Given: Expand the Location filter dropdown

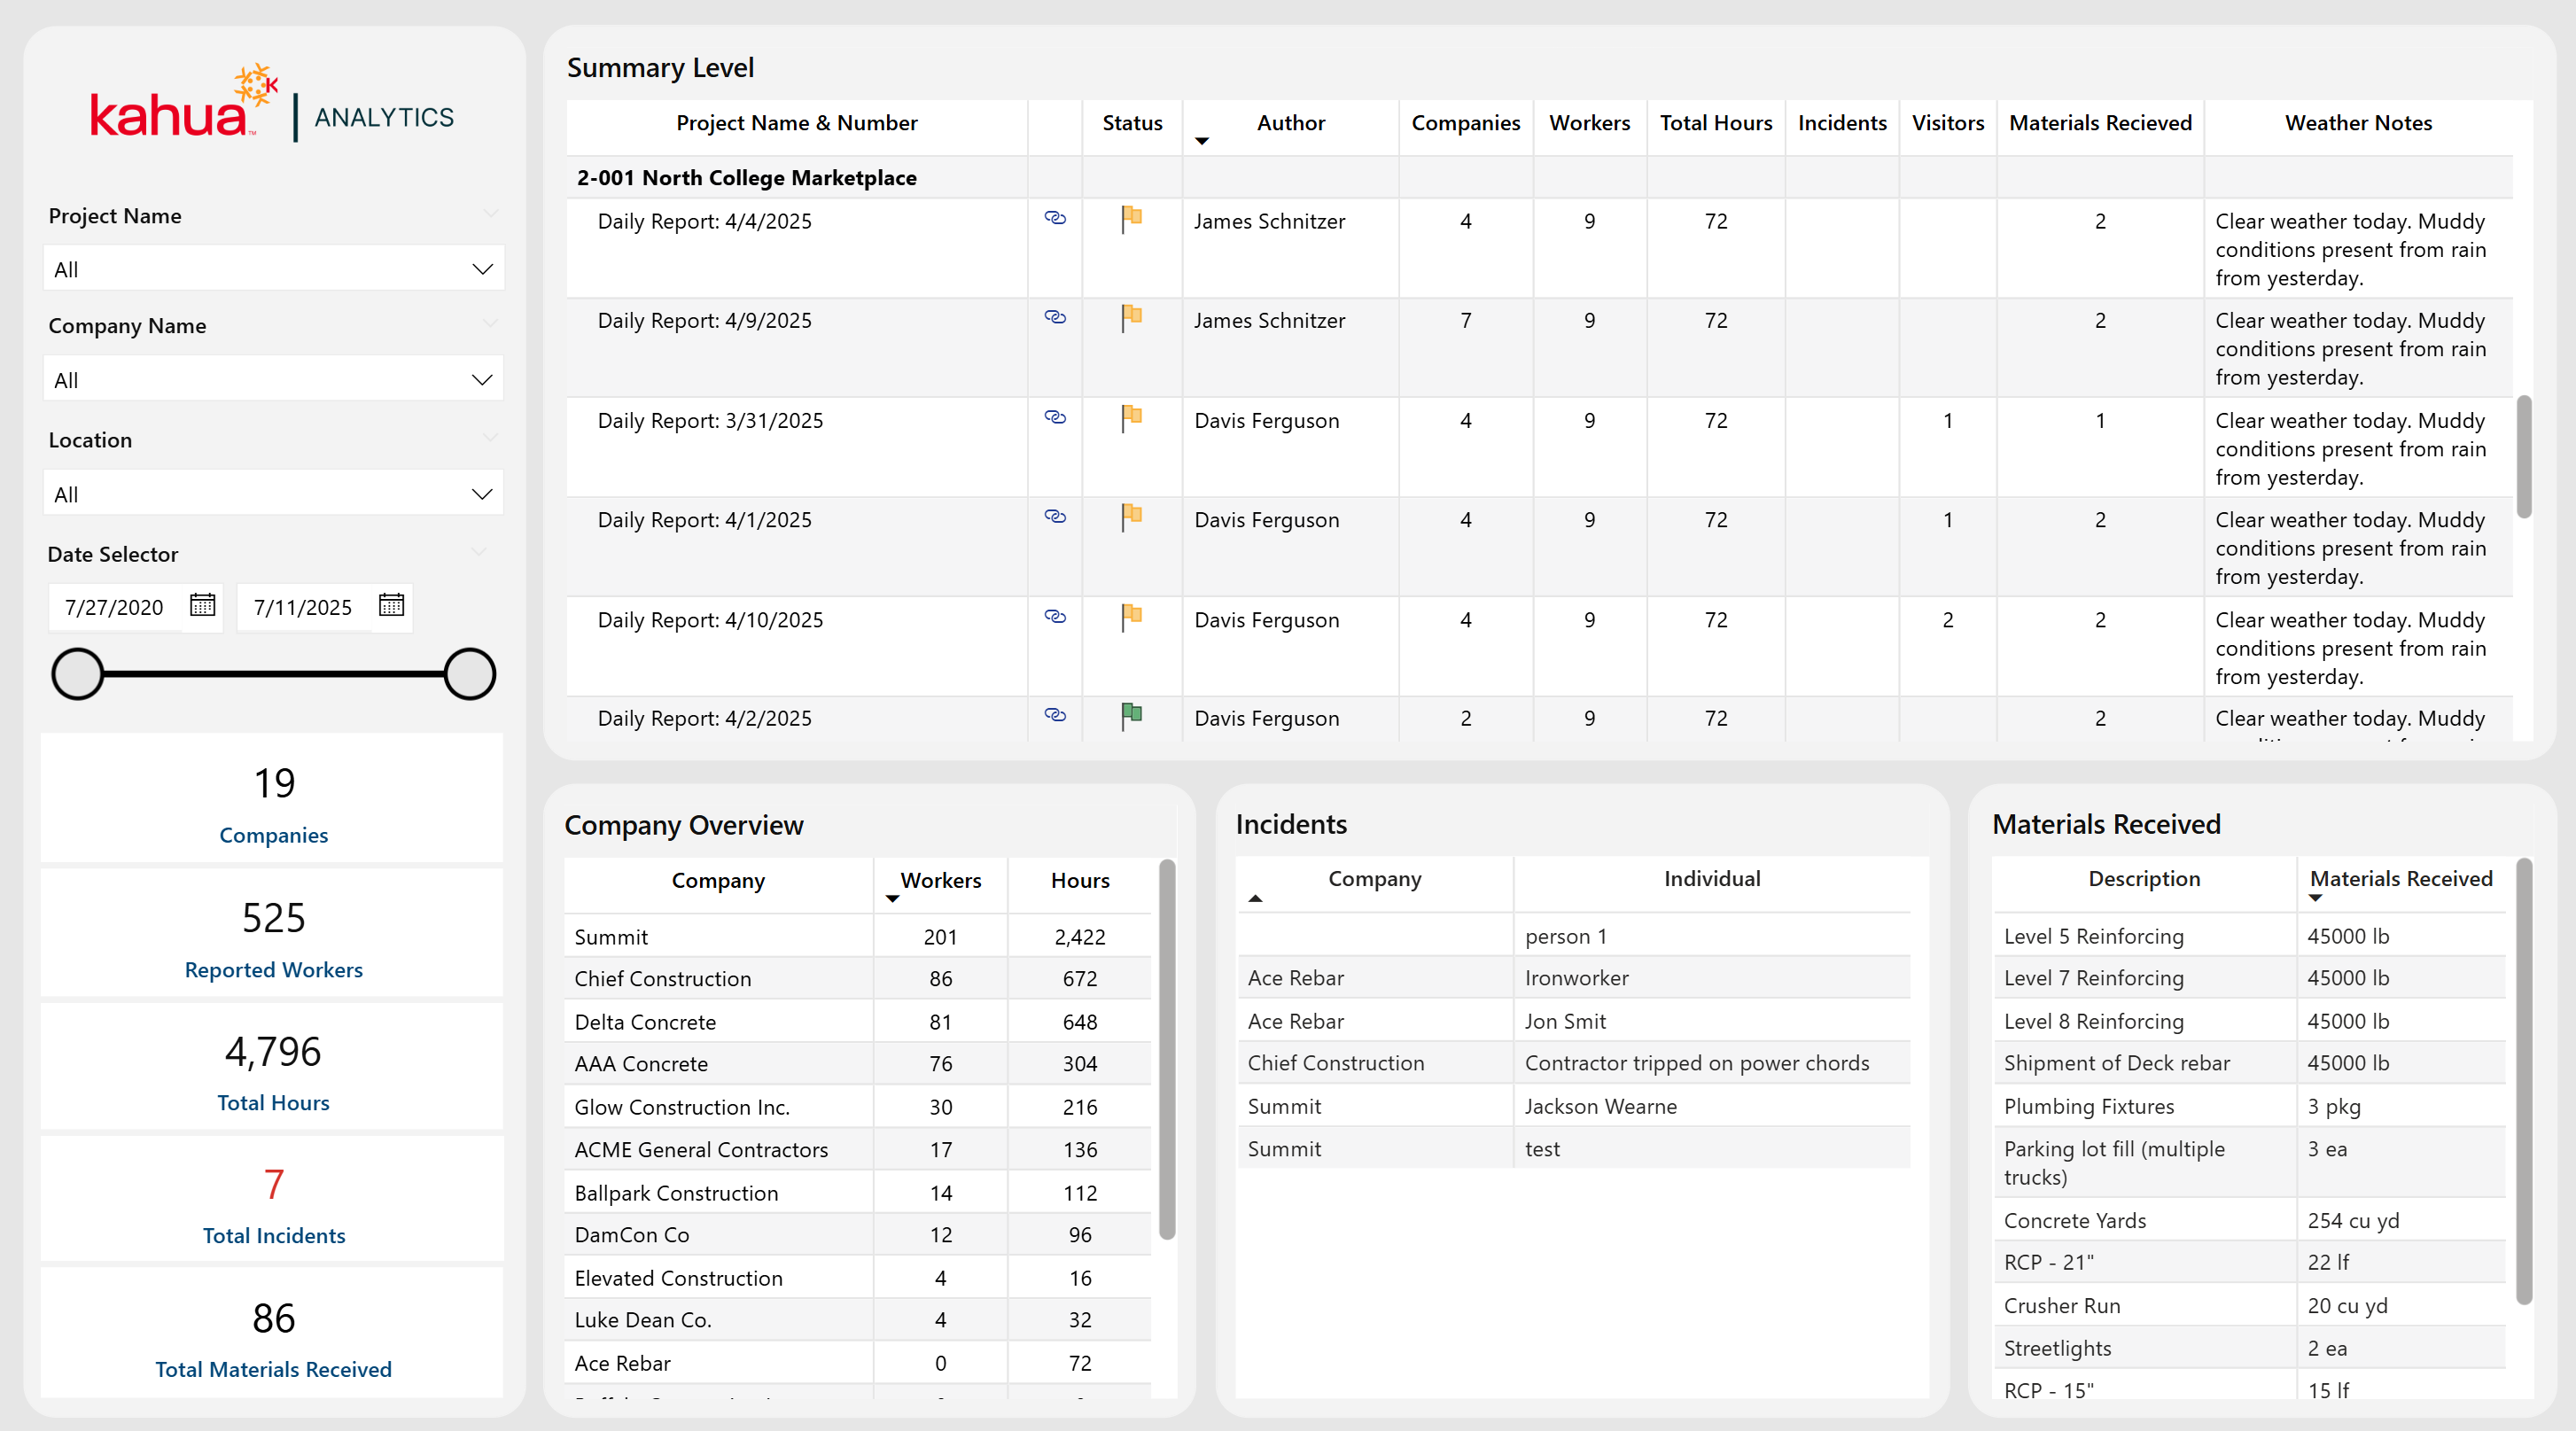Looking at the screenshot, I should point(482,494).
